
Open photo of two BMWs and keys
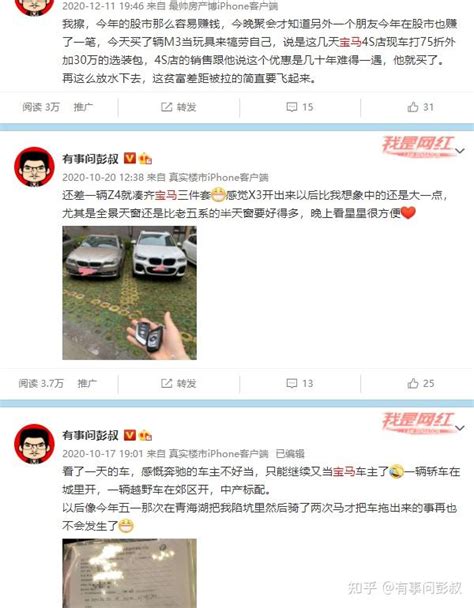(130, 293)
